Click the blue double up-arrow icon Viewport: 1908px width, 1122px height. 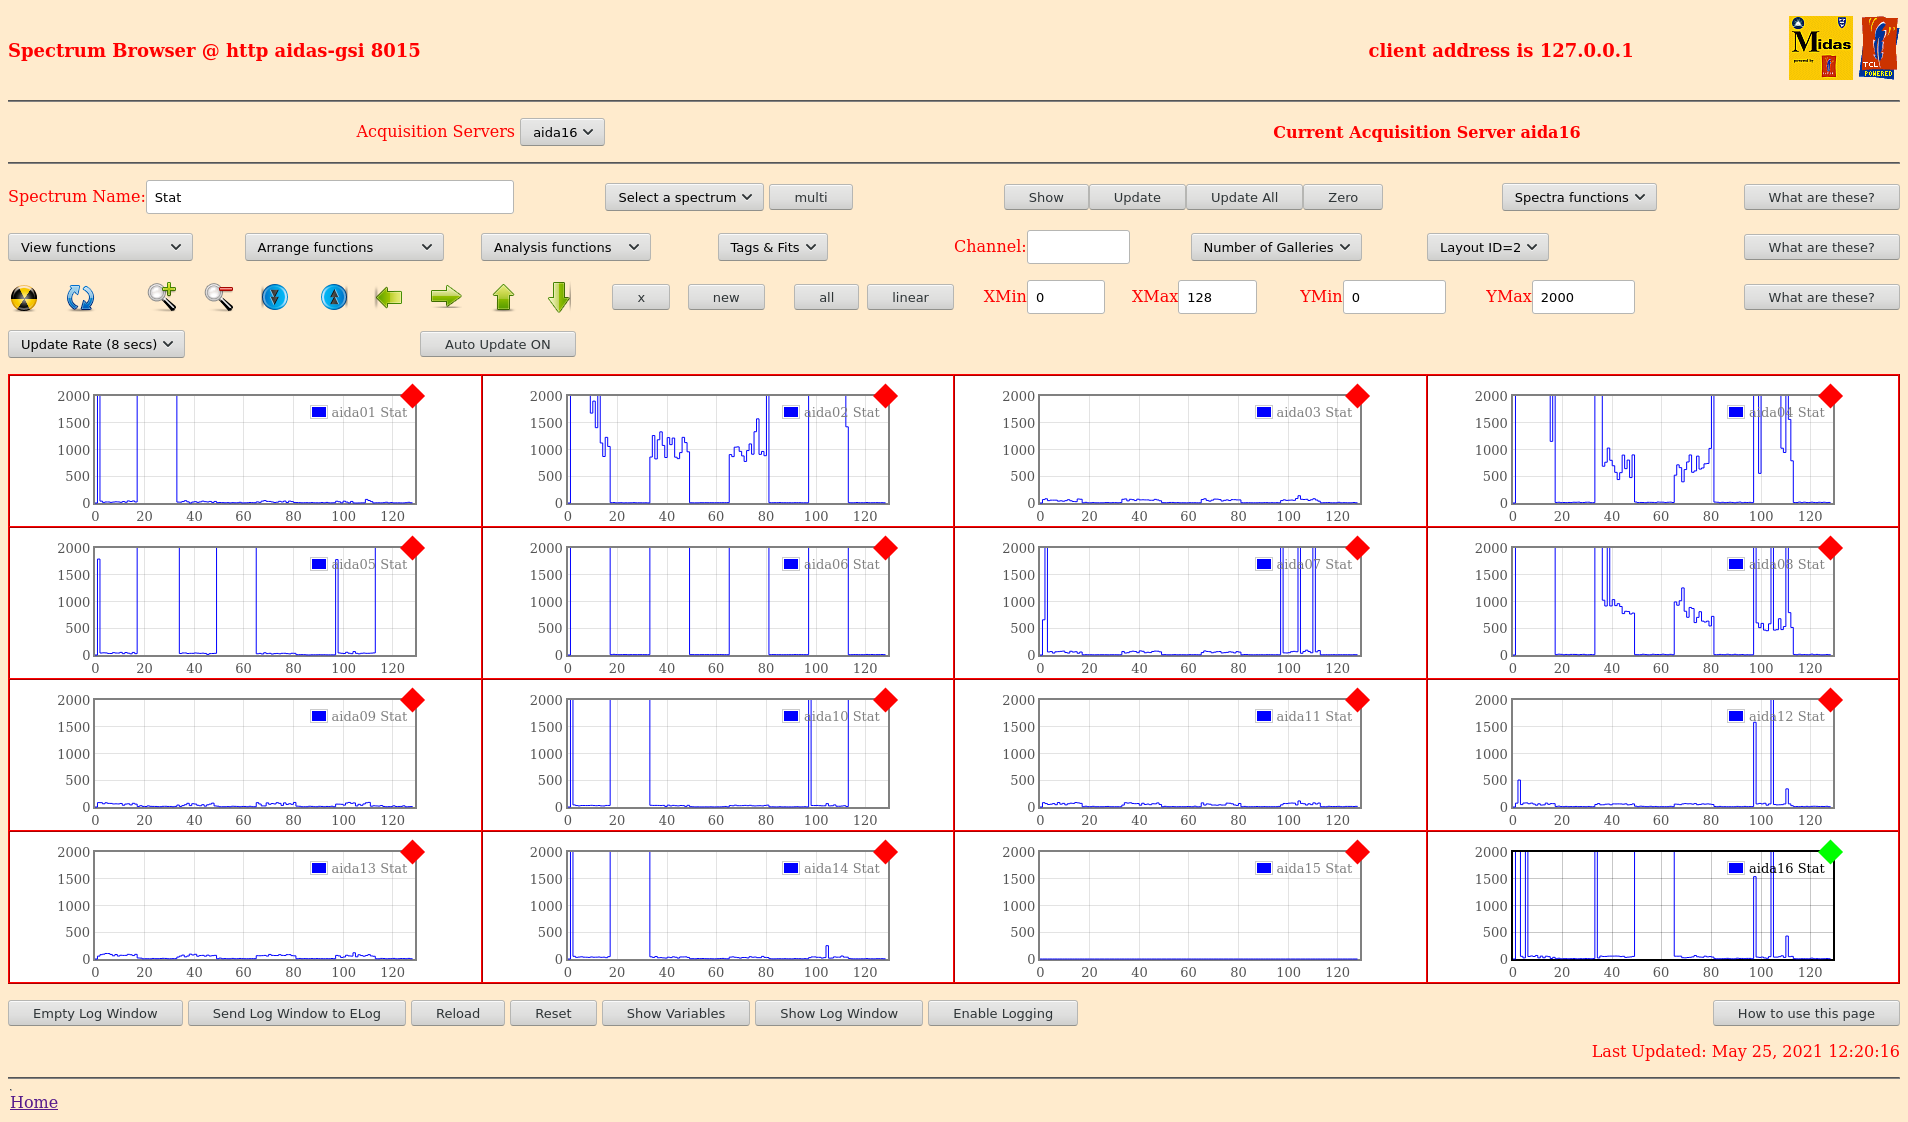tap(334, 297)
